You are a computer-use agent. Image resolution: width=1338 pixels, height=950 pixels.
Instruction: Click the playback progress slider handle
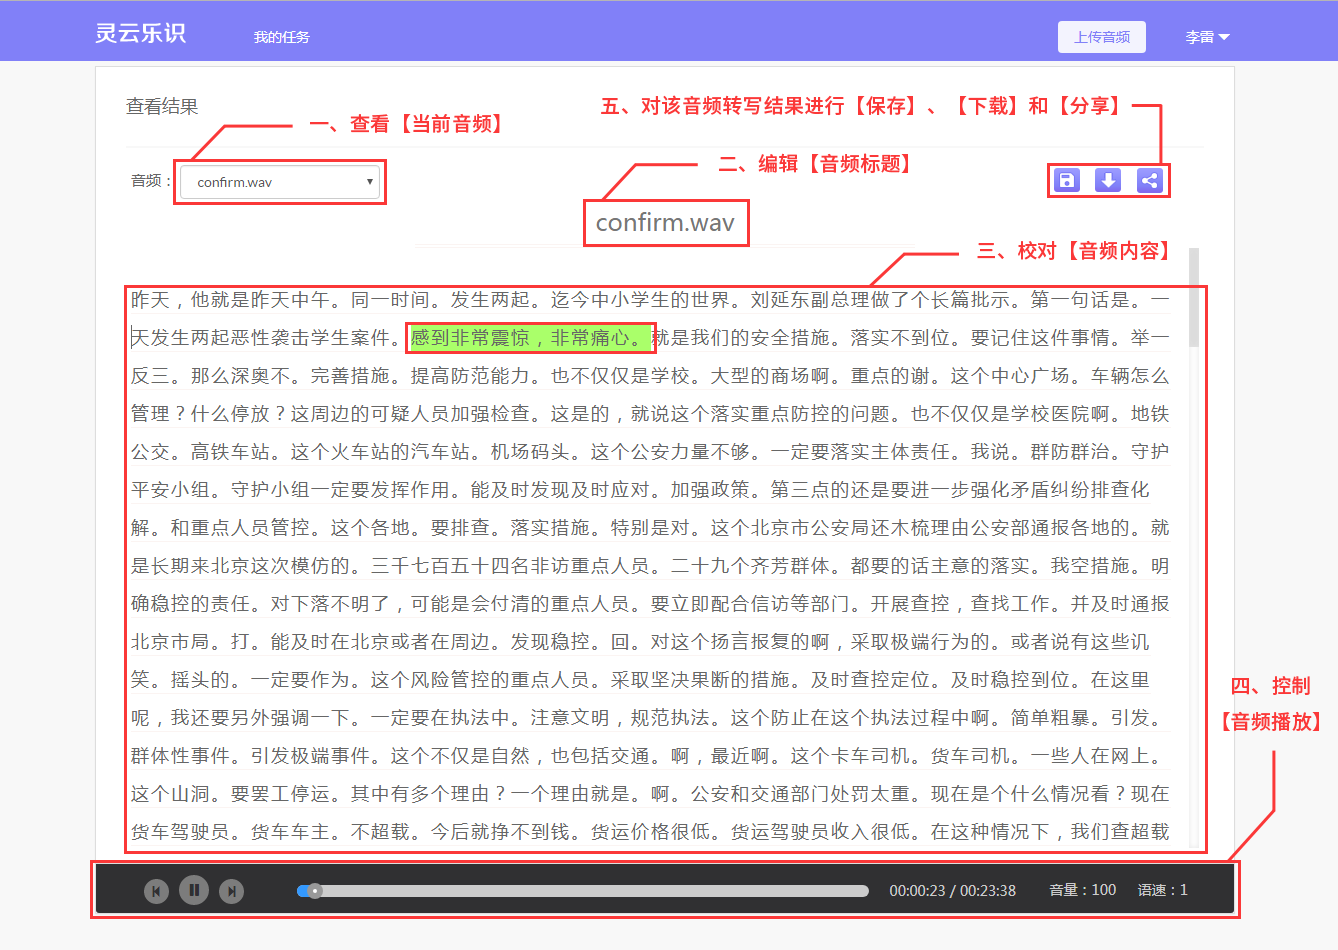315,891
